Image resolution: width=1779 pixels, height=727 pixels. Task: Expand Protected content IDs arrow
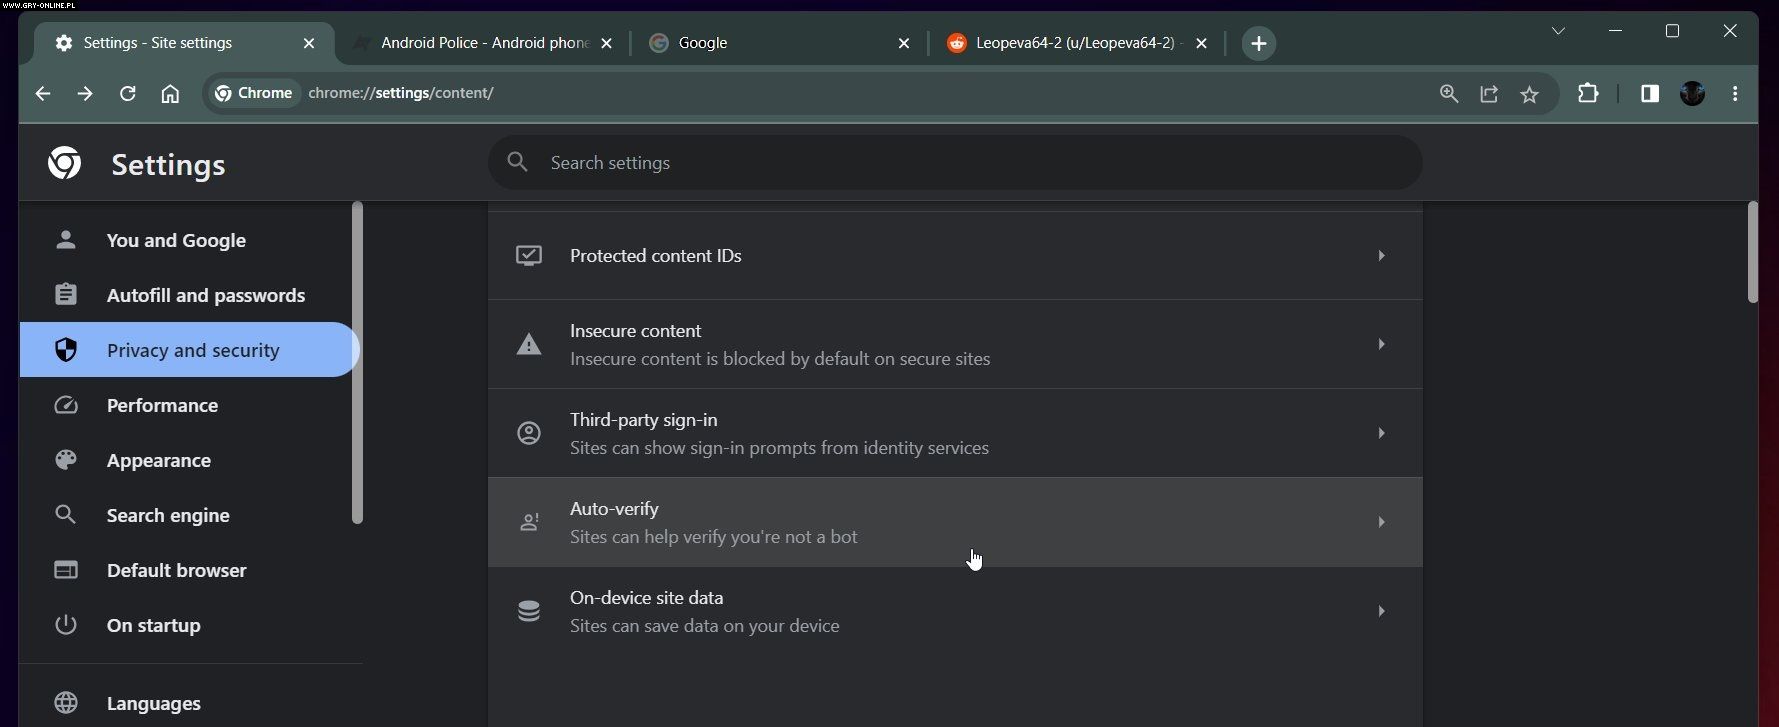(x=1381, y=256)
